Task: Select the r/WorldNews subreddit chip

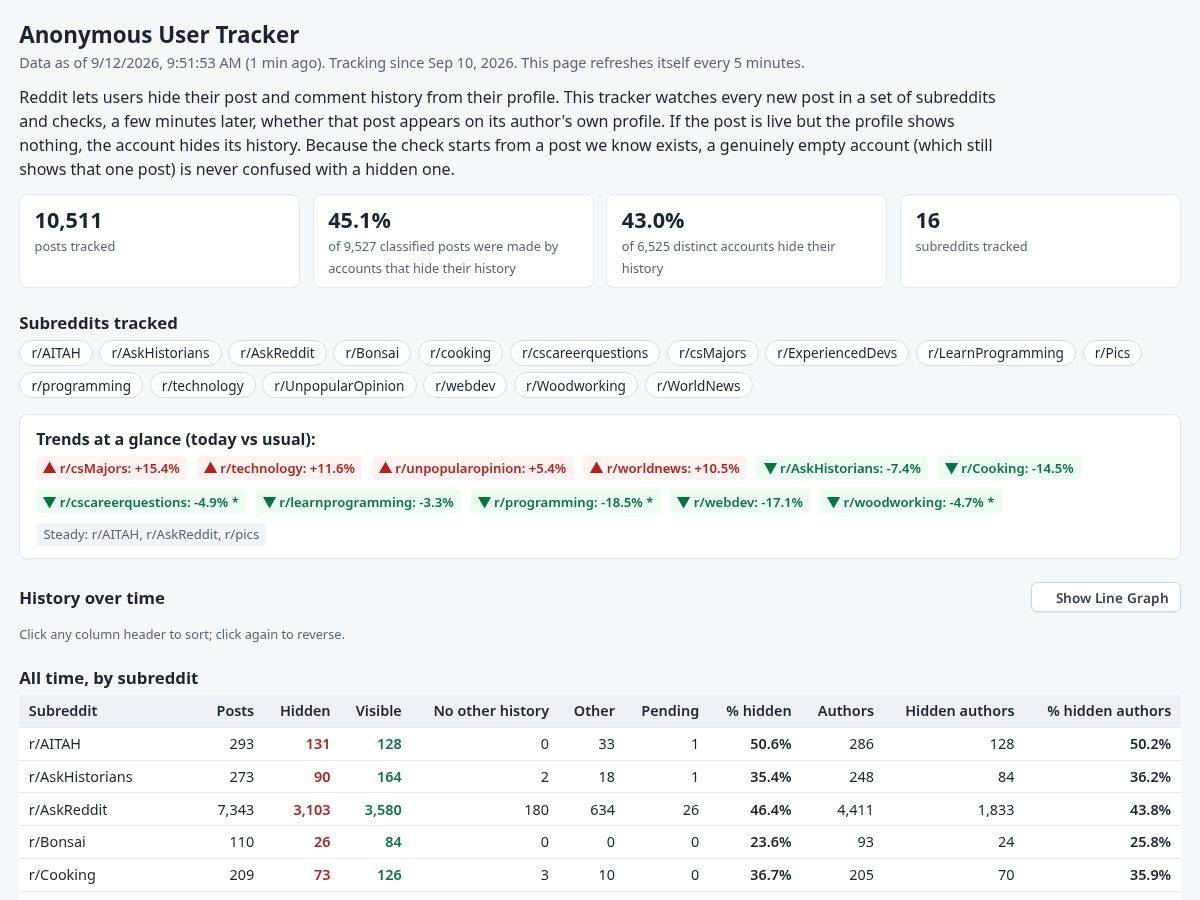Action: click(x=699, y=385)
